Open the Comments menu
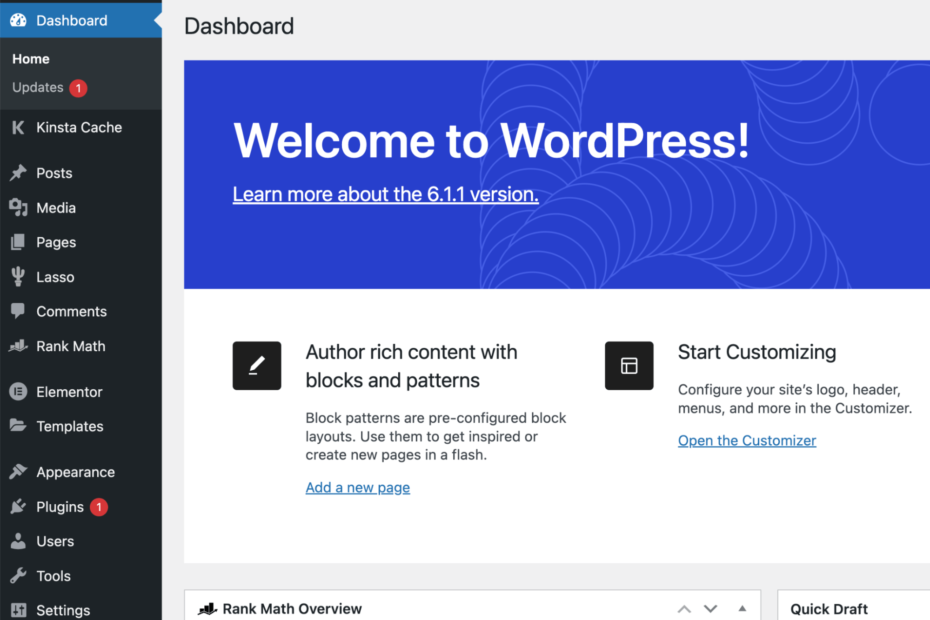 (x=81, y=311)
